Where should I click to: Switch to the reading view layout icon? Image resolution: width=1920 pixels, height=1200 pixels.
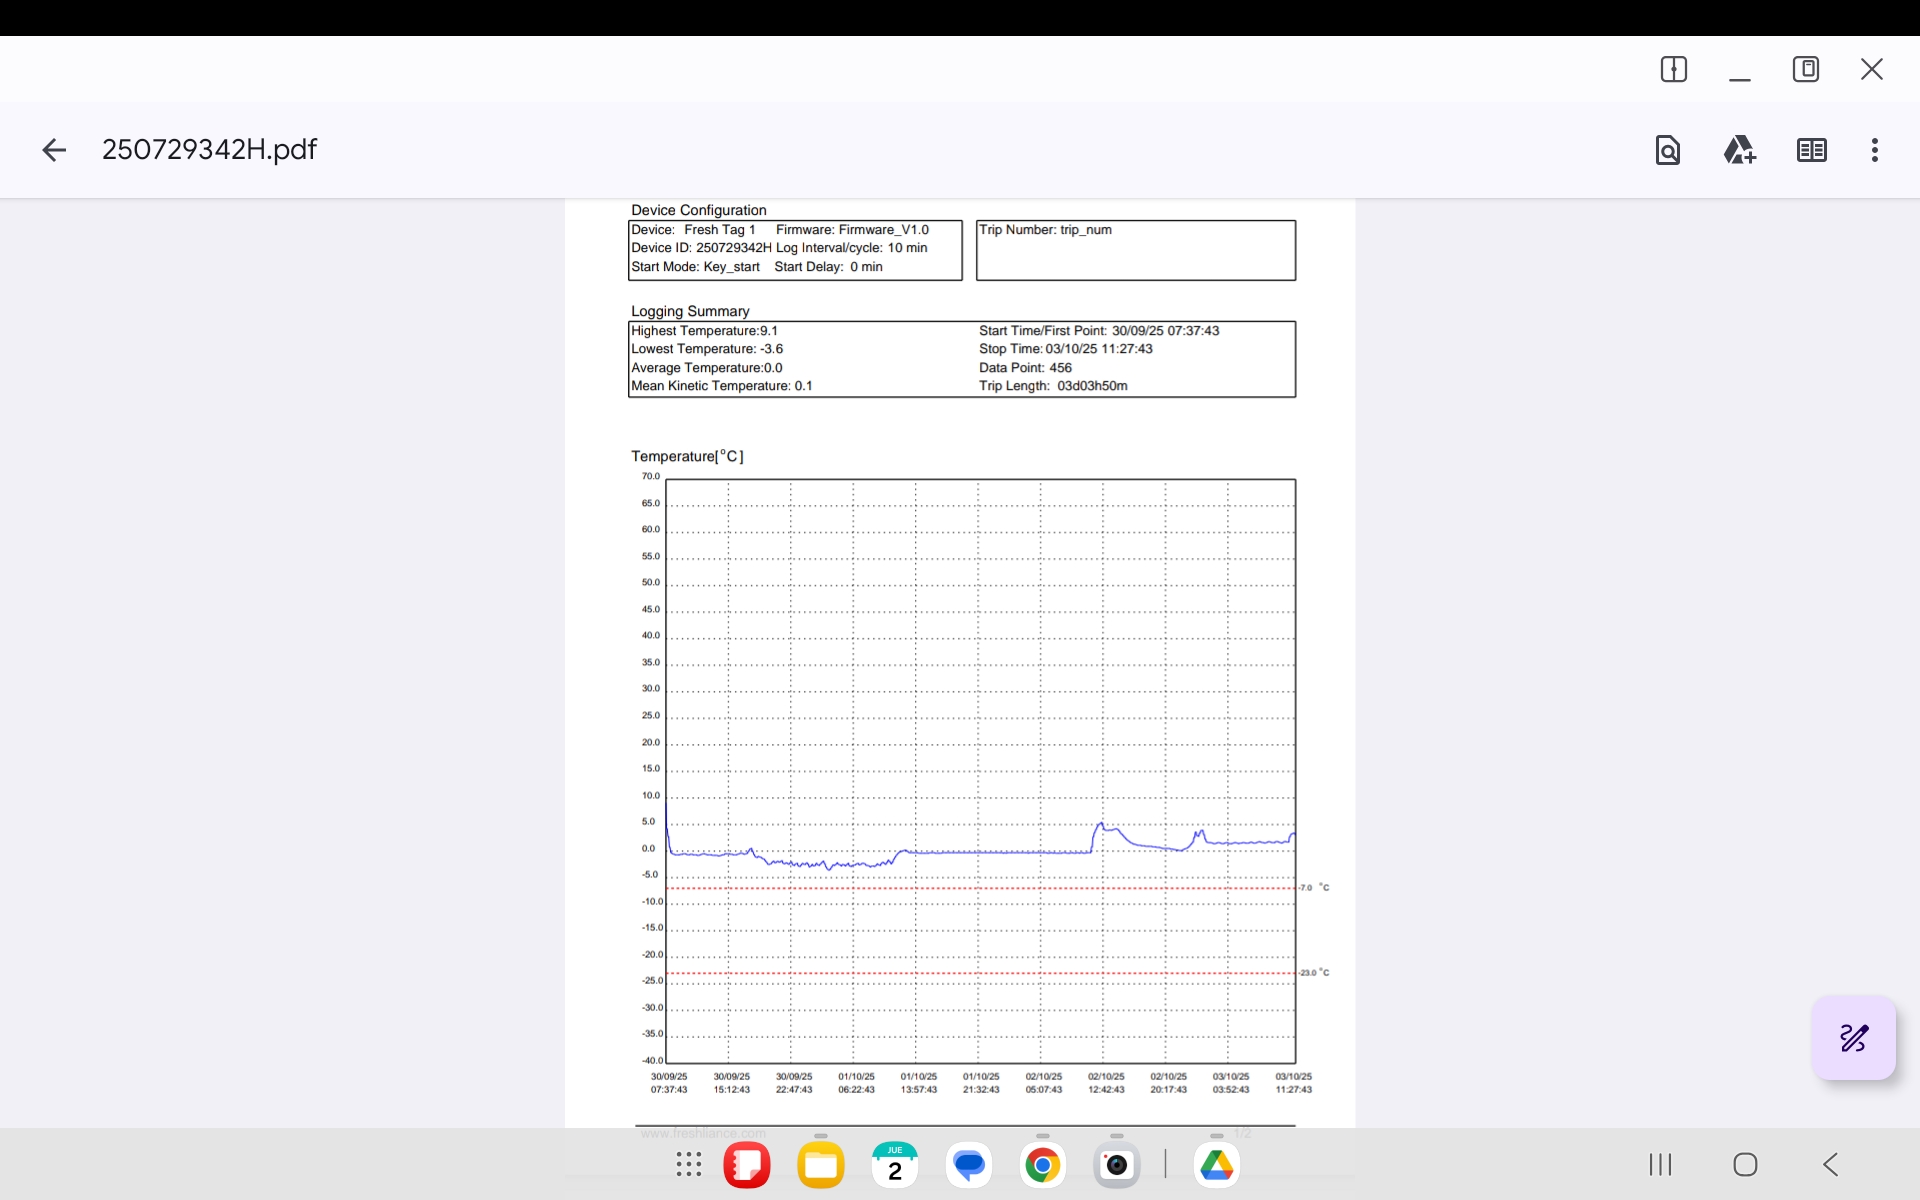1811,150
